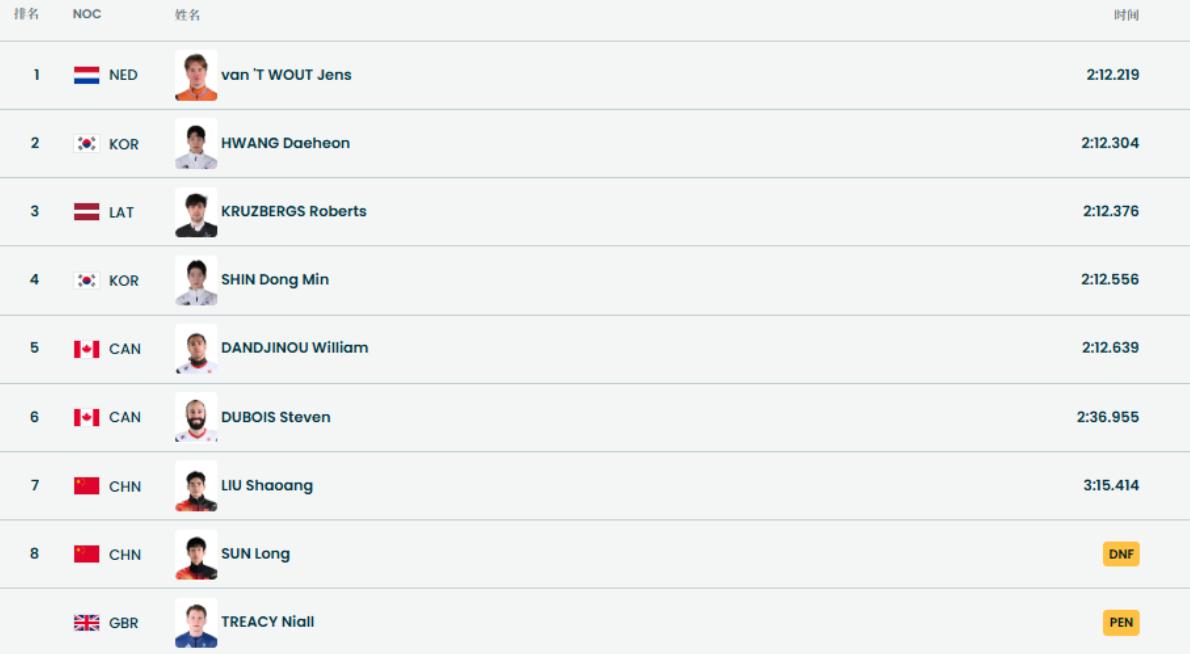Click the NOC column header
Viewport: 1190px width, 654px height.
tap(87, 15)
